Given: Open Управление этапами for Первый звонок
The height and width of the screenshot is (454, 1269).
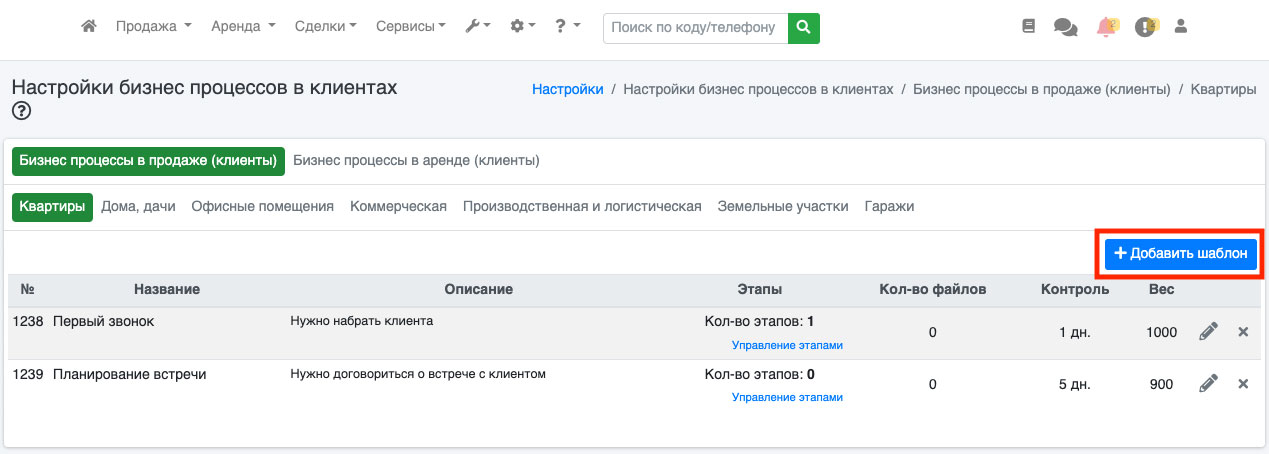Looking at the screenshot, I should [787, 345].
